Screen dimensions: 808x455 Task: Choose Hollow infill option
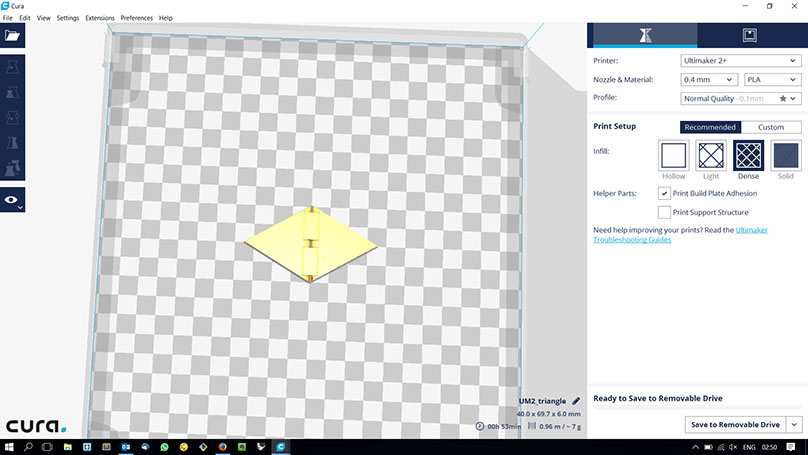point(674,155)
